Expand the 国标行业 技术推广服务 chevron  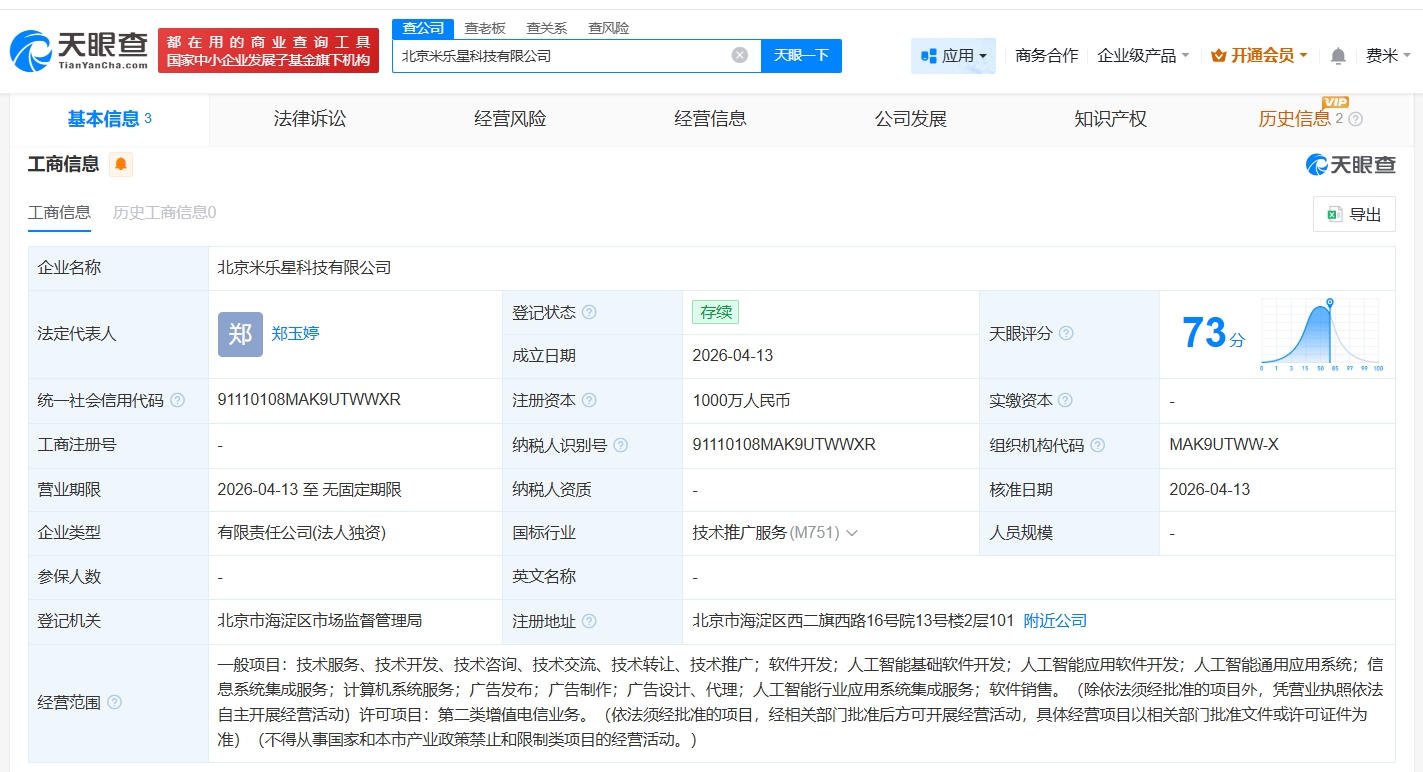tap(850, 533)
